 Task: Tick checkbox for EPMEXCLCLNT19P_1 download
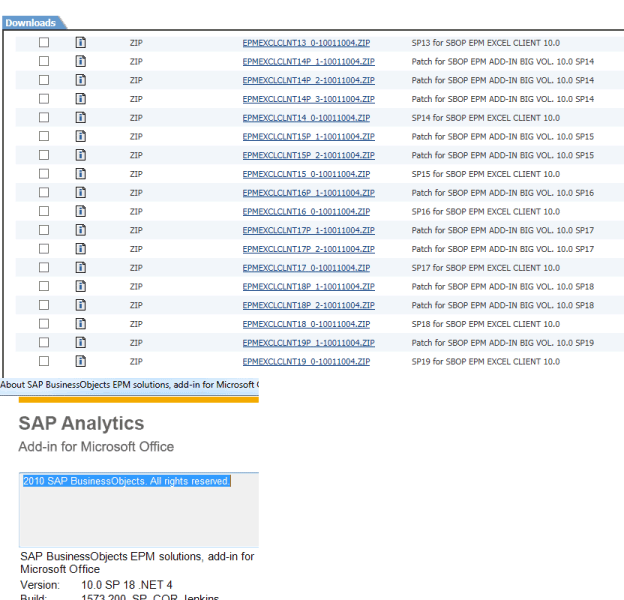pos(44,342)
